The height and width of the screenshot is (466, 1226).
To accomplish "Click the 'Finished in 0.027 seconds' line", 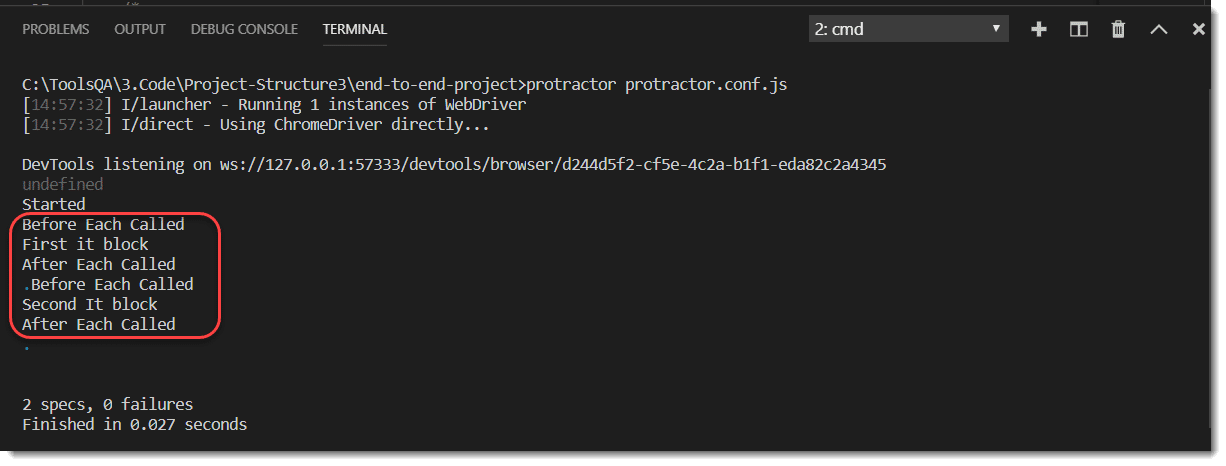I will click(x=134, y=424).
